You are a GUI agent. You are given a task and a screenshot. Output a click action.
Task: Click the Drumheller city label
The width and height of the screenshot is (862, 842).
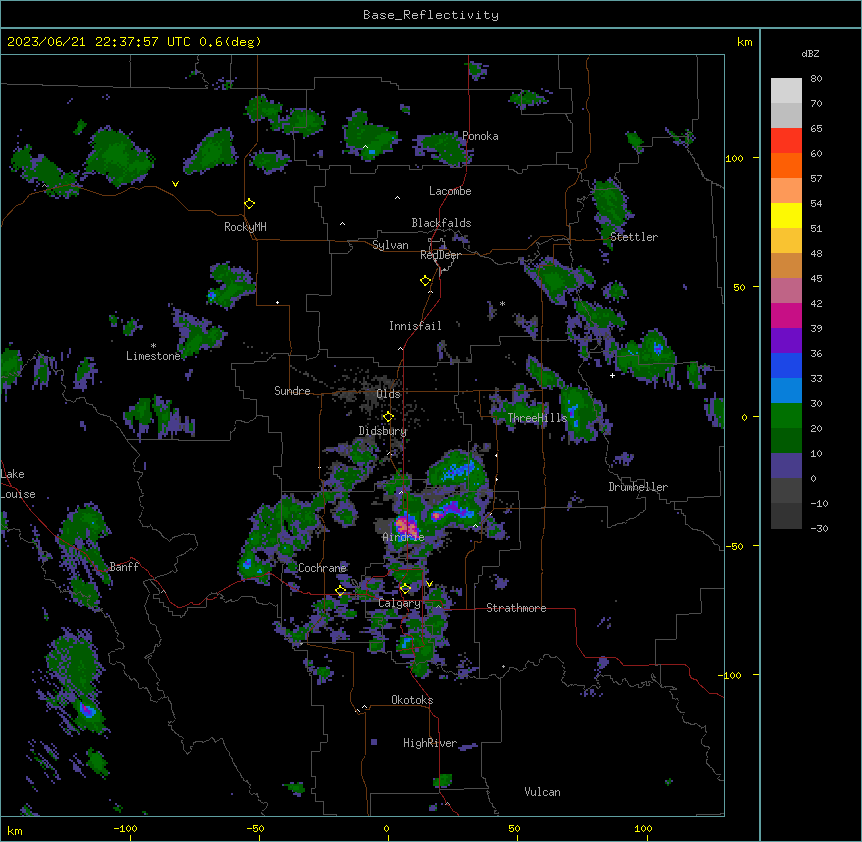tap(638, 487)
